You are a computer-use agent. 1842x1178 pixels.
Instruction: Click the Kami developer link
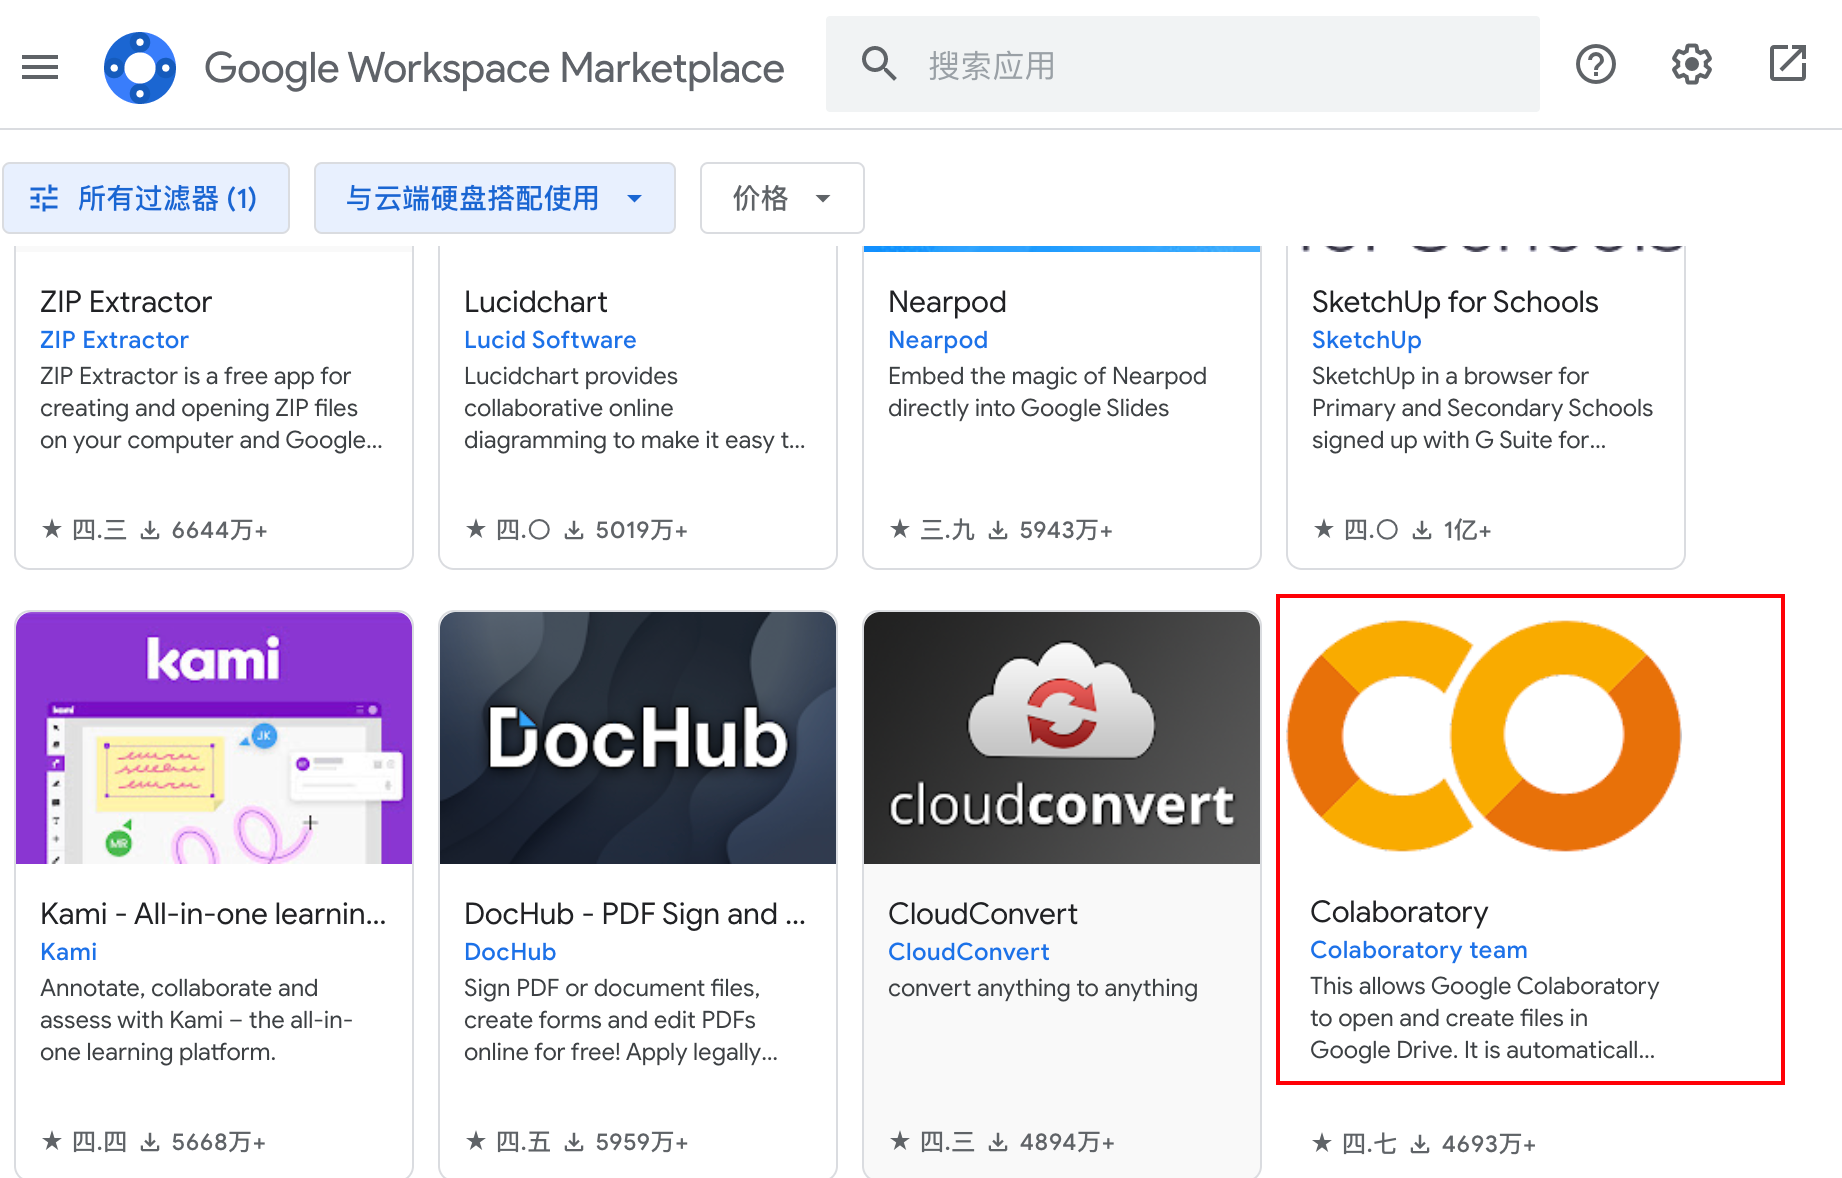pos(68,952)
